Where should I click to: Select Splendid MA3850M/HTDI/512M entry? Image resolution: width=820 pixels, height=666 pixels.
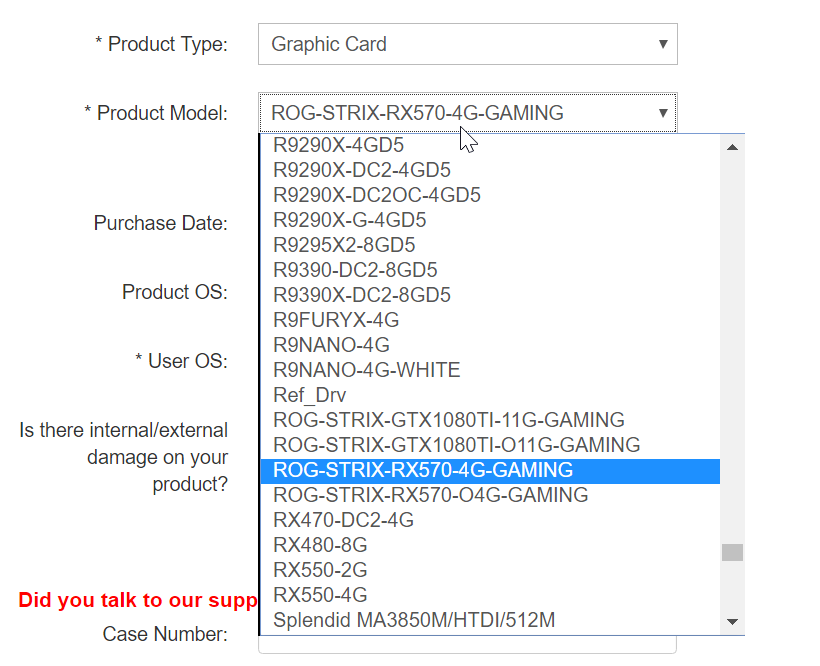490,620
